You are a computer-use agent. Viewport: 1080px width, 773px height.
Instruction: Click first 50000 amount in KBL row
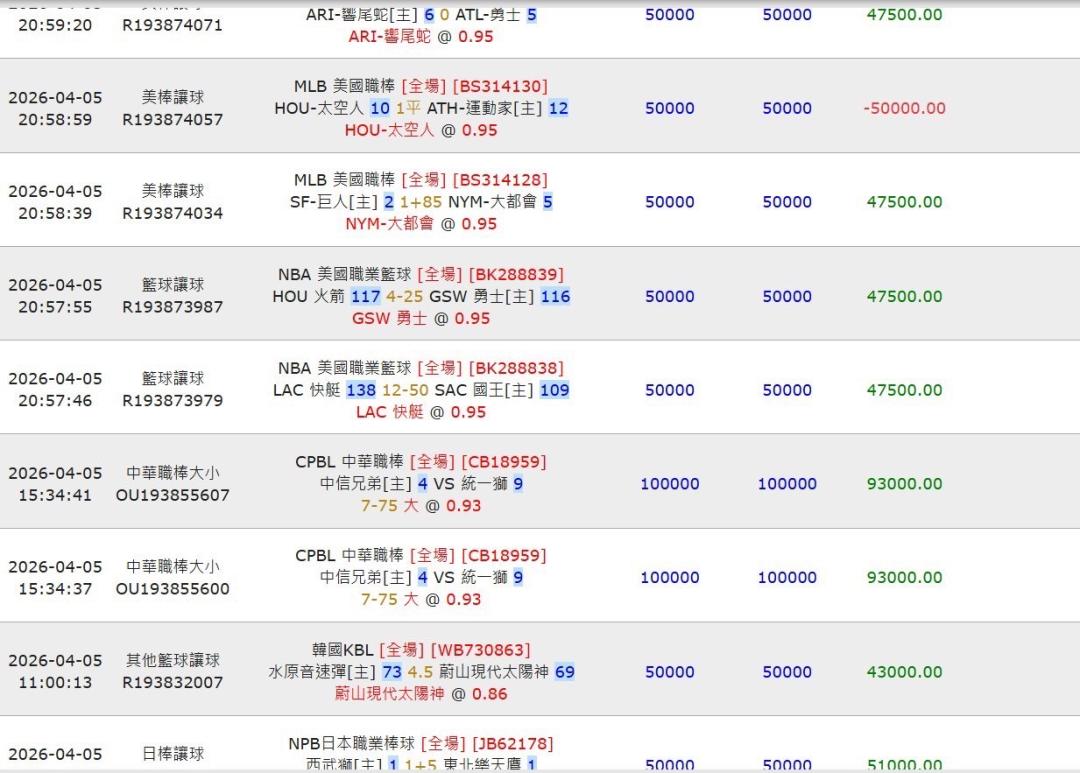coord(669,672)
